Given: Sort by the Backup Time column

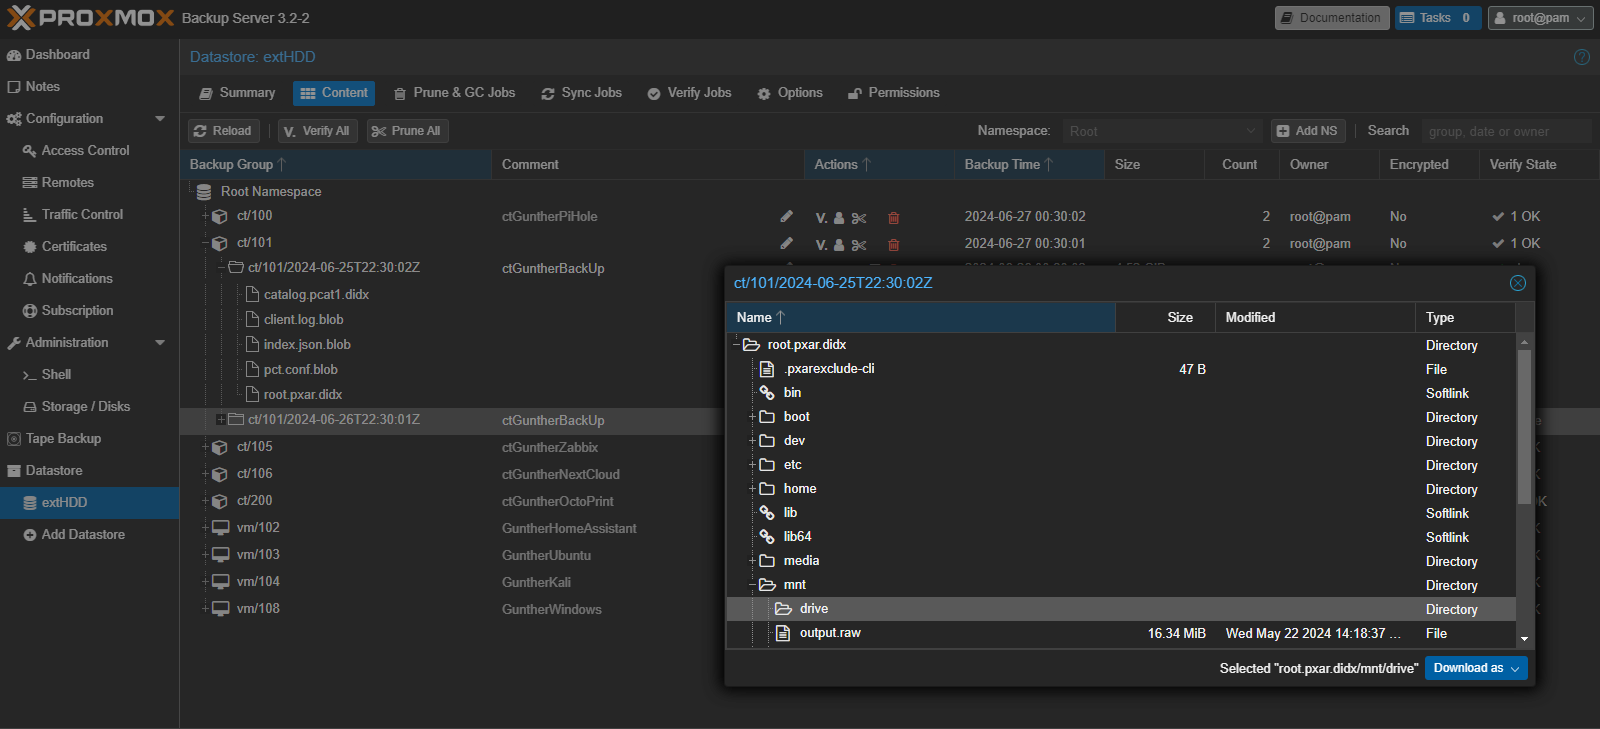Looking at the screenshot, I should click(1027, 165).
